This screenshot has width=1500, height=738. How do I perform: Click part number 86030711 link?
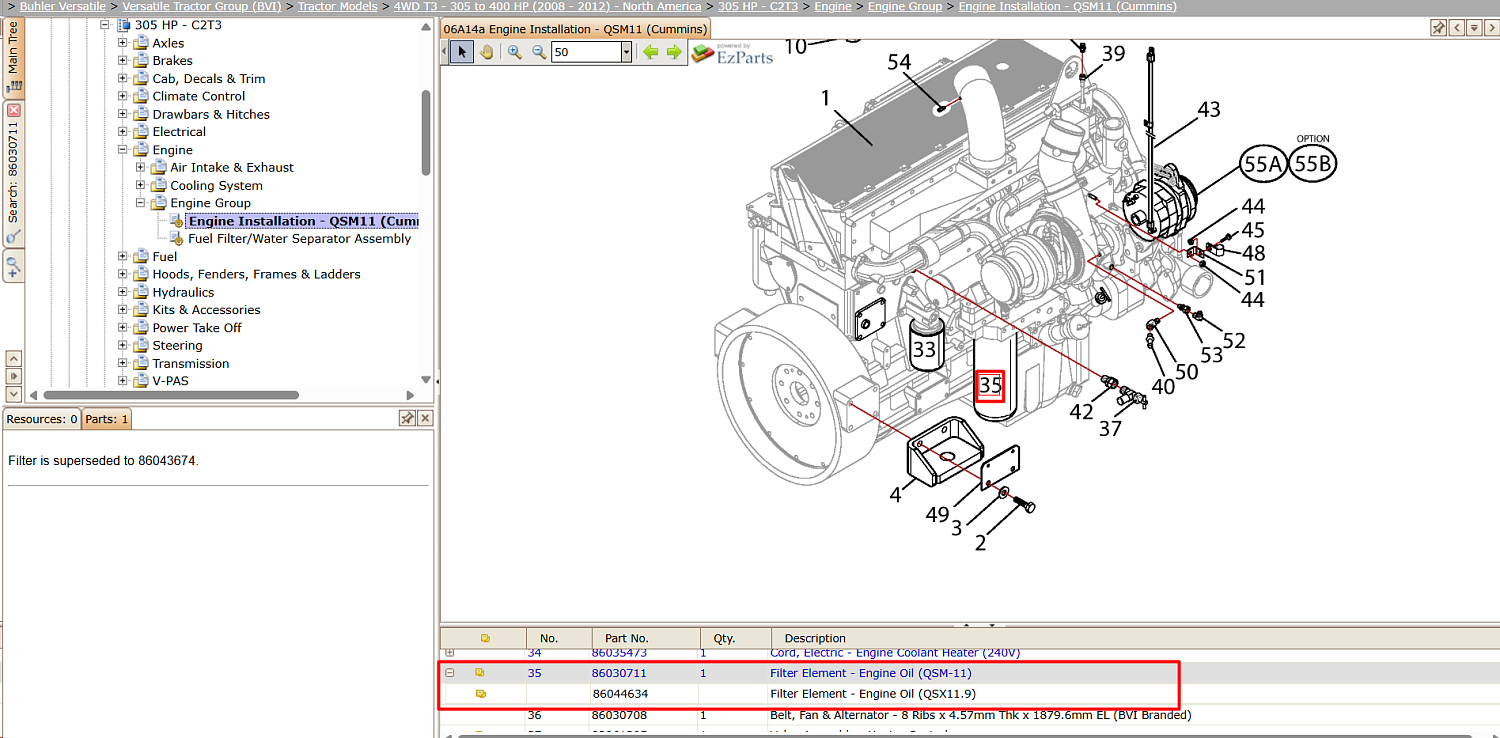pyautogui.click(x=619, y=673)
